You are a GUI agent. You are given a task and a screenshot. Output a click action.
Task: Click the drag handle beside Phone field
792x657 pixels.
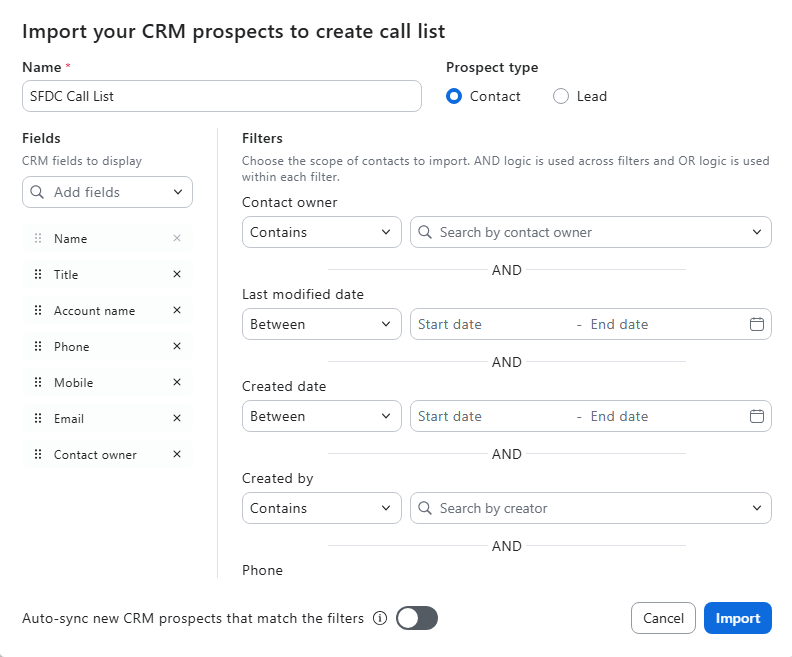38,347
